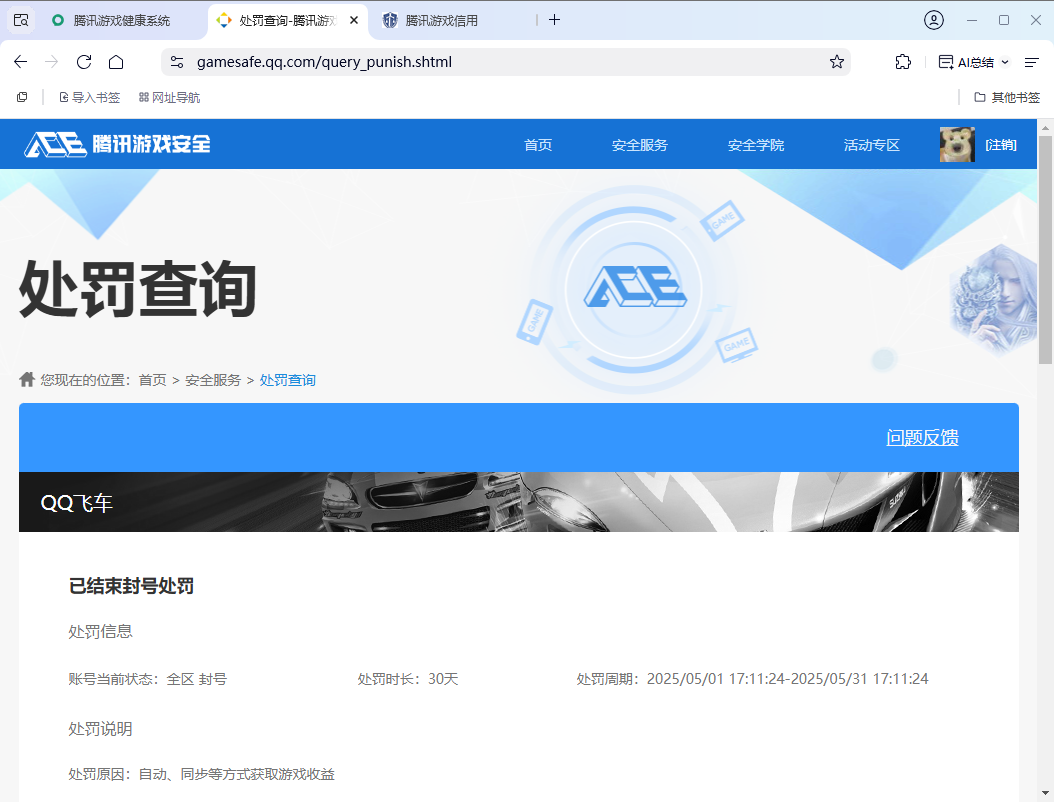Click the ACE 腾讯游戏安全 logo

117,144
